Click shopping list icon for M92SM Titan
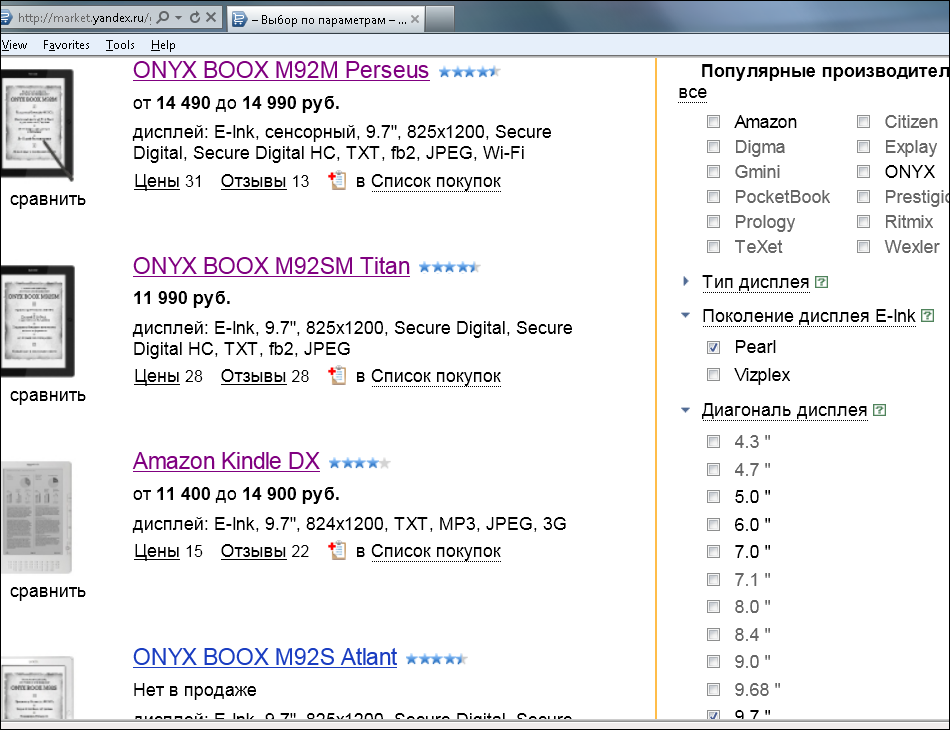950x730 pixels. click(337, 375)
